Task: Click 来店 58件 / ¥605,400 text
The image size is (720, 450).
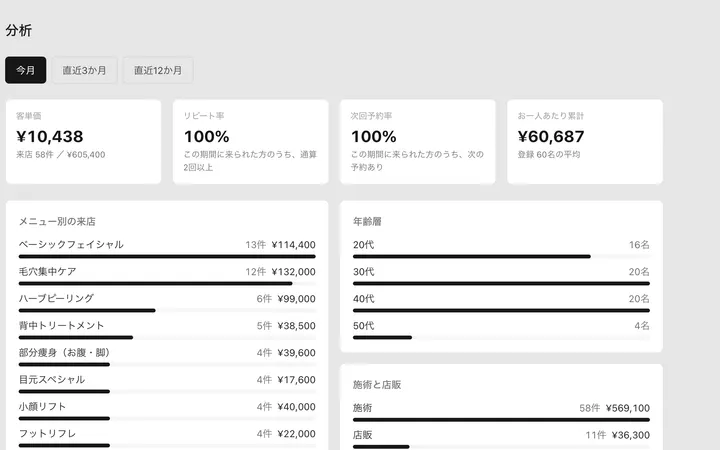Action: pyautogui.click(x=61, y=155)
